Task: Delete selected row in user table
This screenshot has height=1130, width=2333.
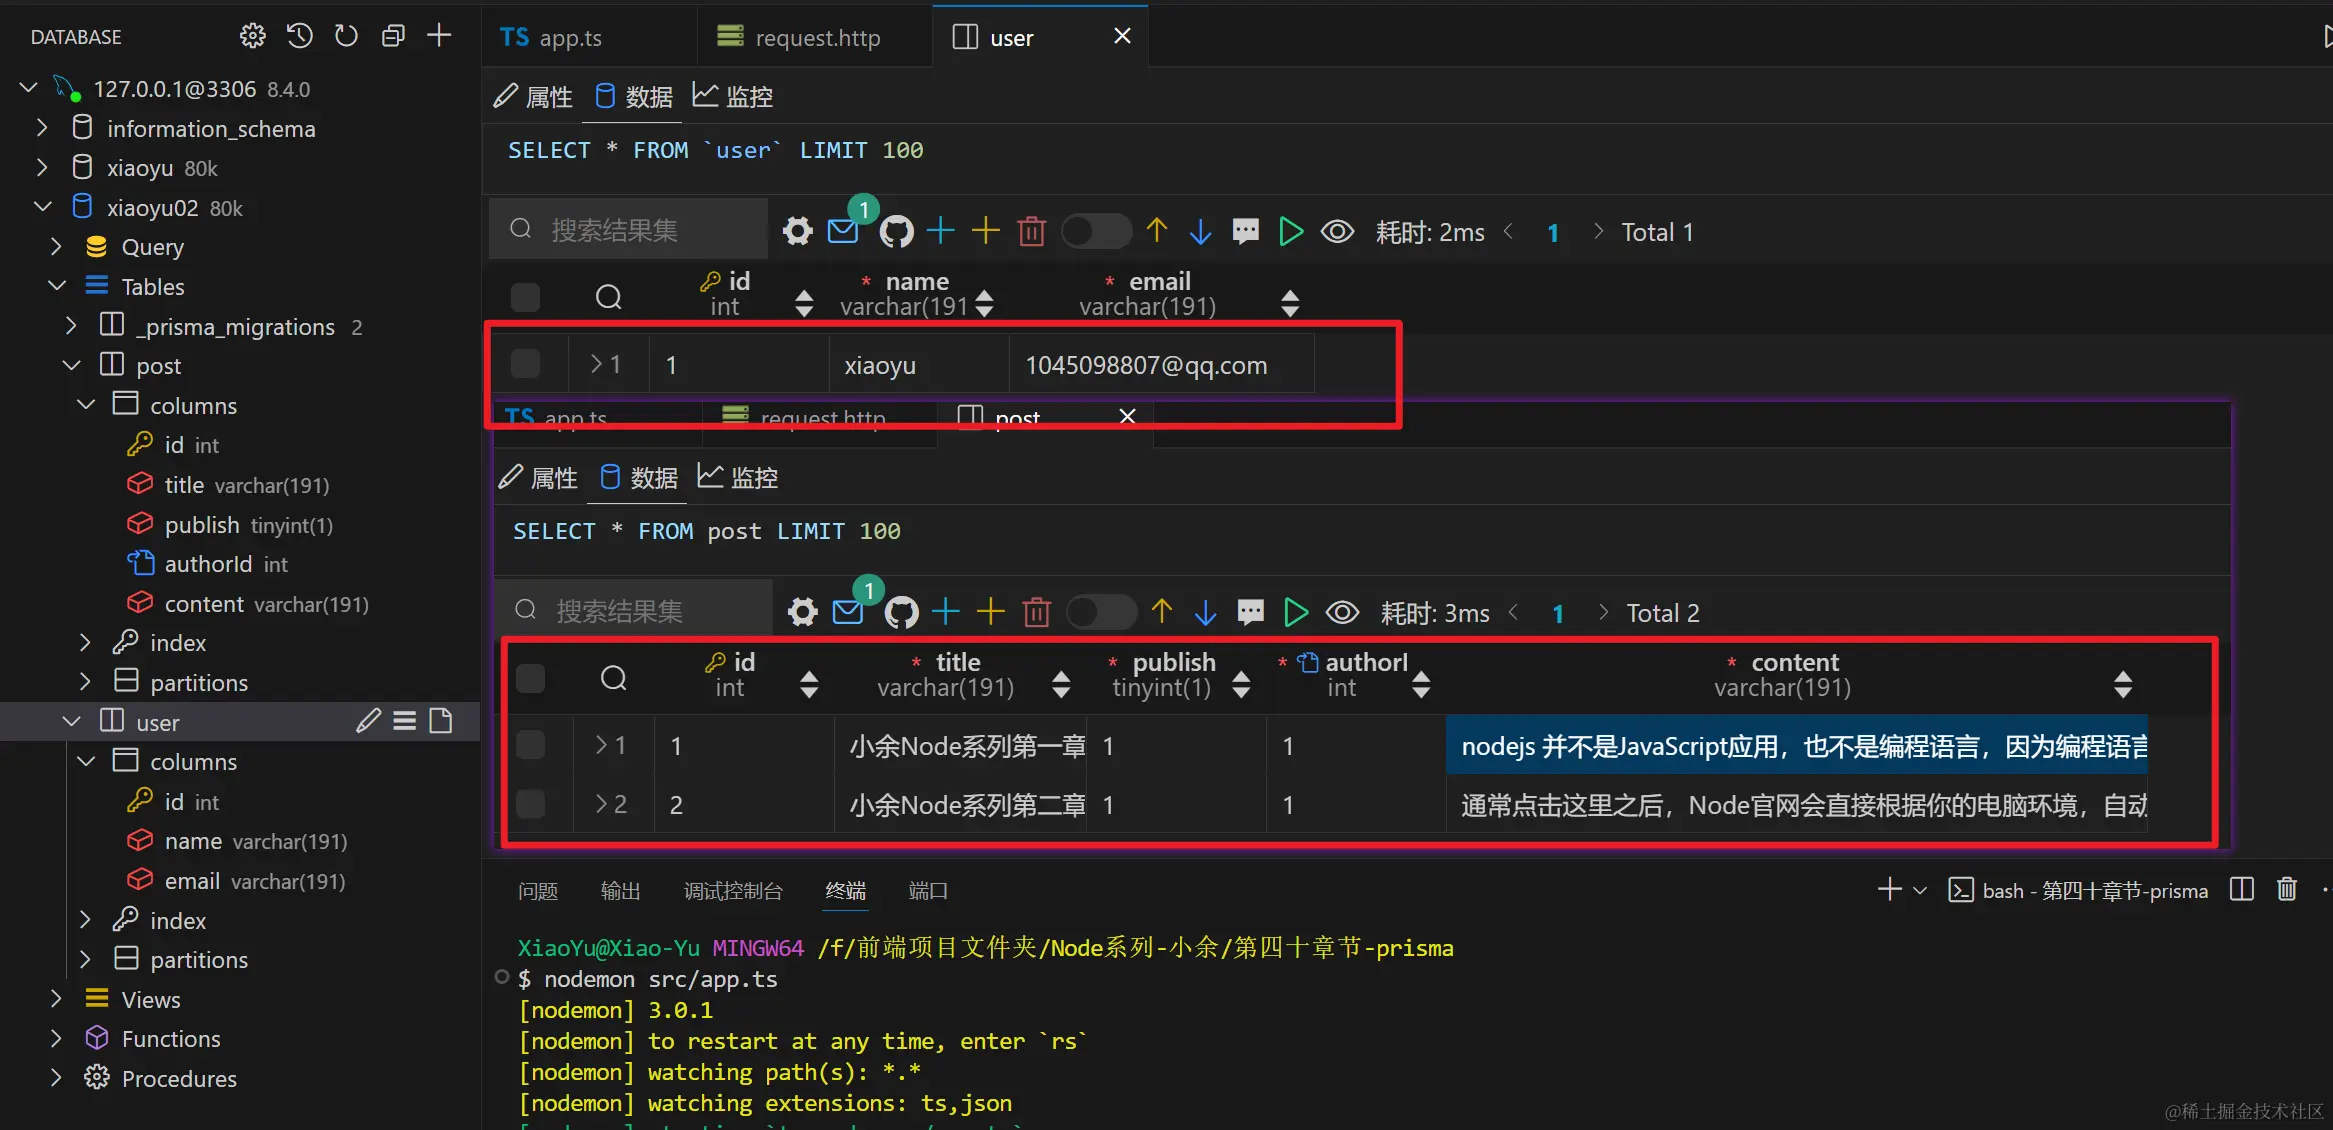Action: (x=1031, y=232)
